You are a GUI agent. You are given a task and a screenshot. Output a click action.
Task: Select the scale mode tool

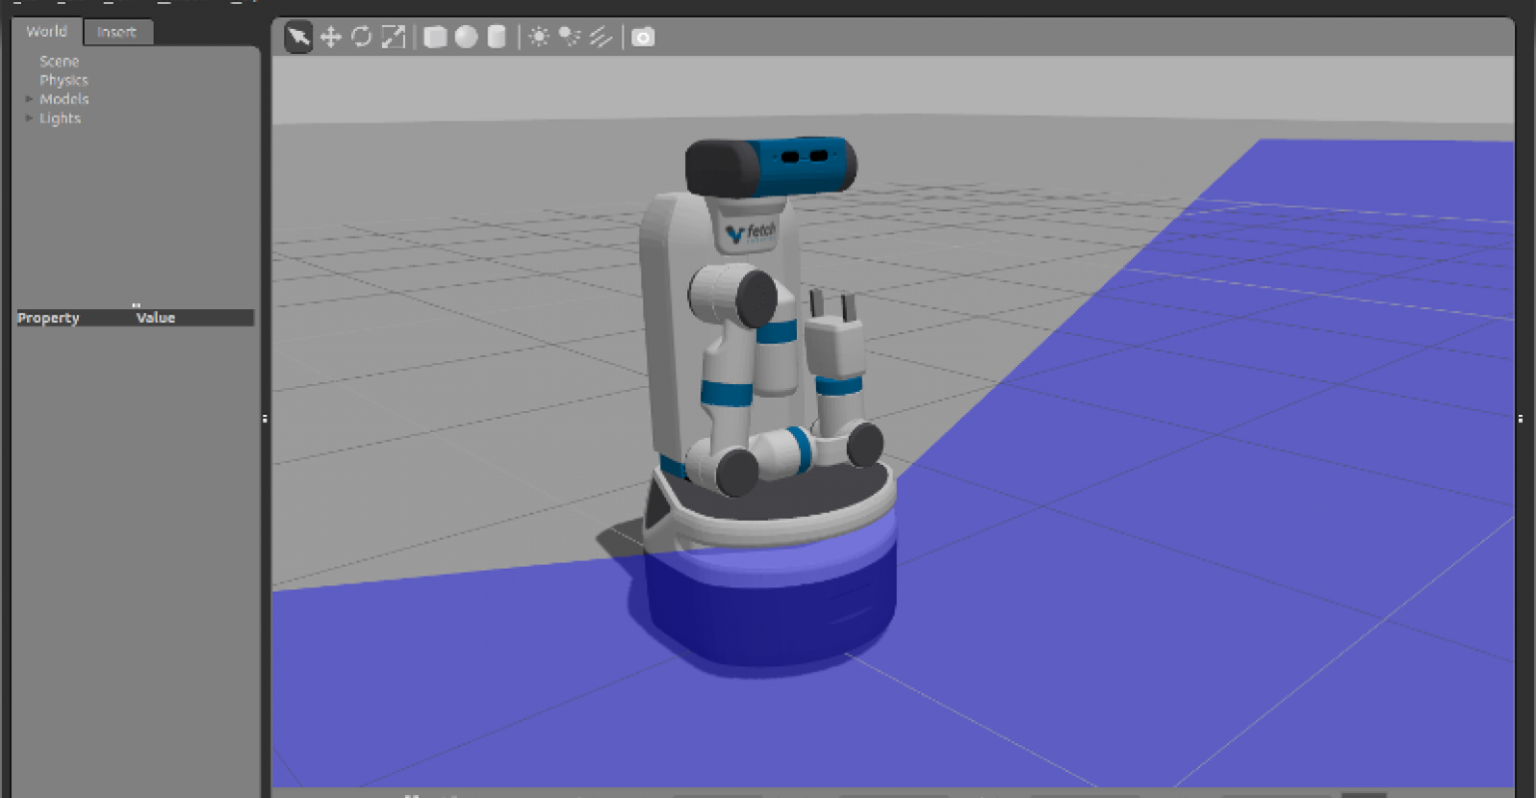point(393,37)
